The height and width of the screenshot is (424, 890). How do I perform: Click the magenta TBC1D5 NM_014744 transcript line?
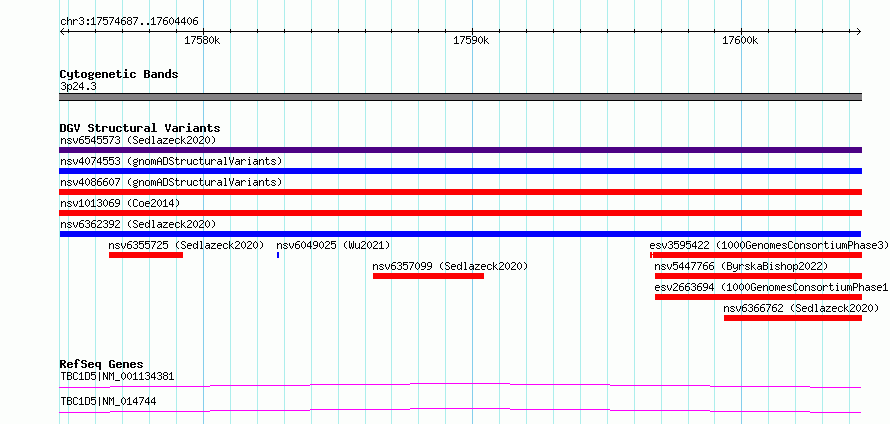tap(460, 410)
